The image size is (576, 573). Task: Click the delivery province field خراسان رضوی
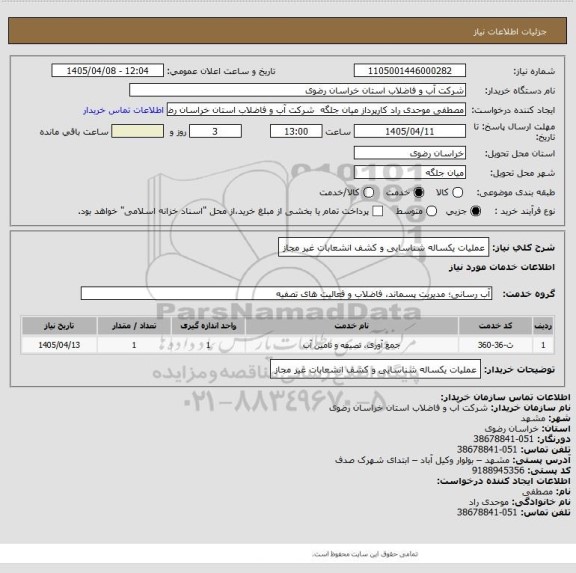click(x=410, y=153)
